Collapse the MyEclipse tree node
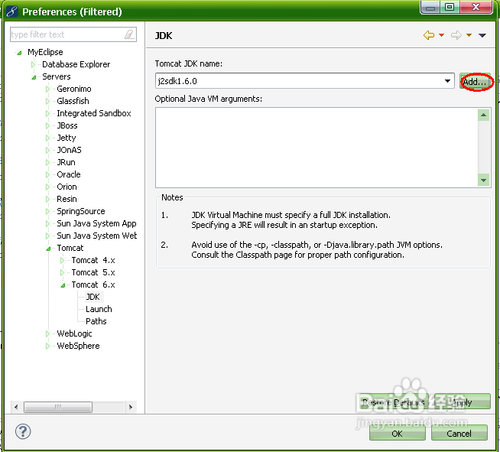The width and height of the screenshot is (500, 452). pos(19,52)
